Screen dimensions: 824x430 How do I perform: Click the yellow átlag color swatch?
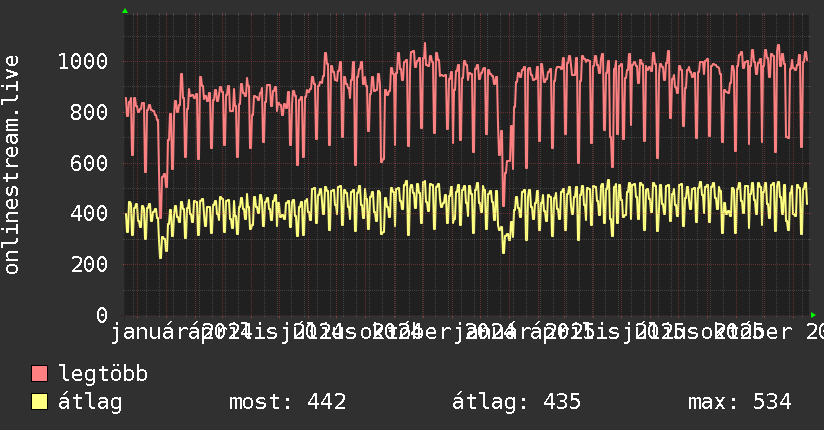click(x=39, y=402)
